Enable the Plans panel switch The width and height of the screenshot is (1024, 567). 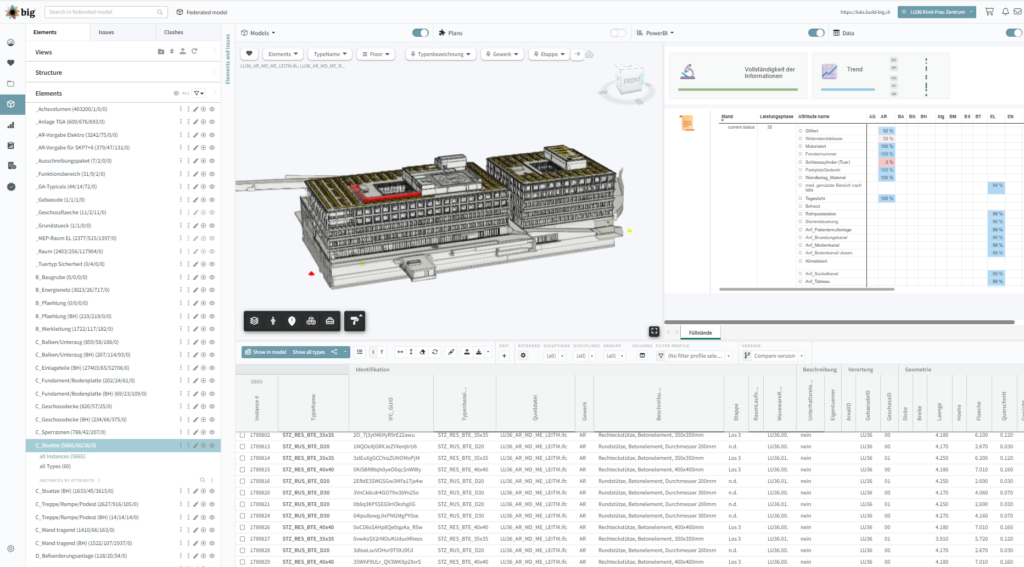click(618, 32)
